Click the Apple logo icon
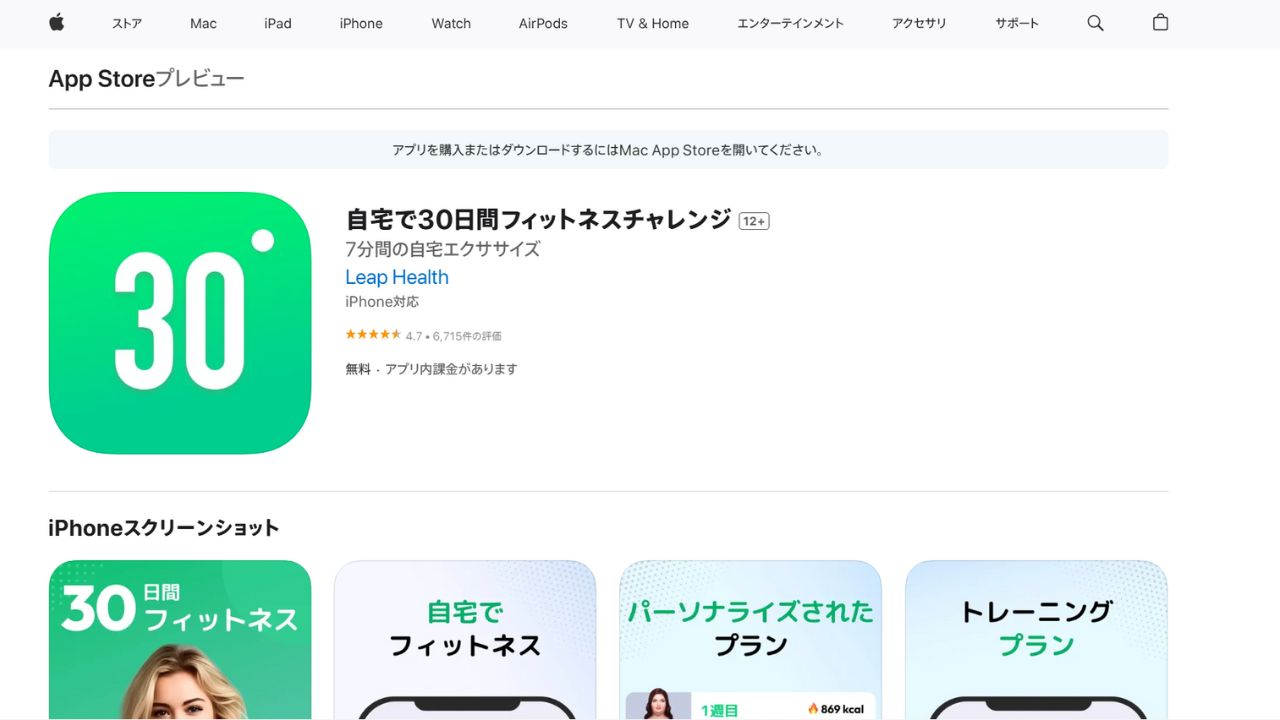 (x=56, y=22)
